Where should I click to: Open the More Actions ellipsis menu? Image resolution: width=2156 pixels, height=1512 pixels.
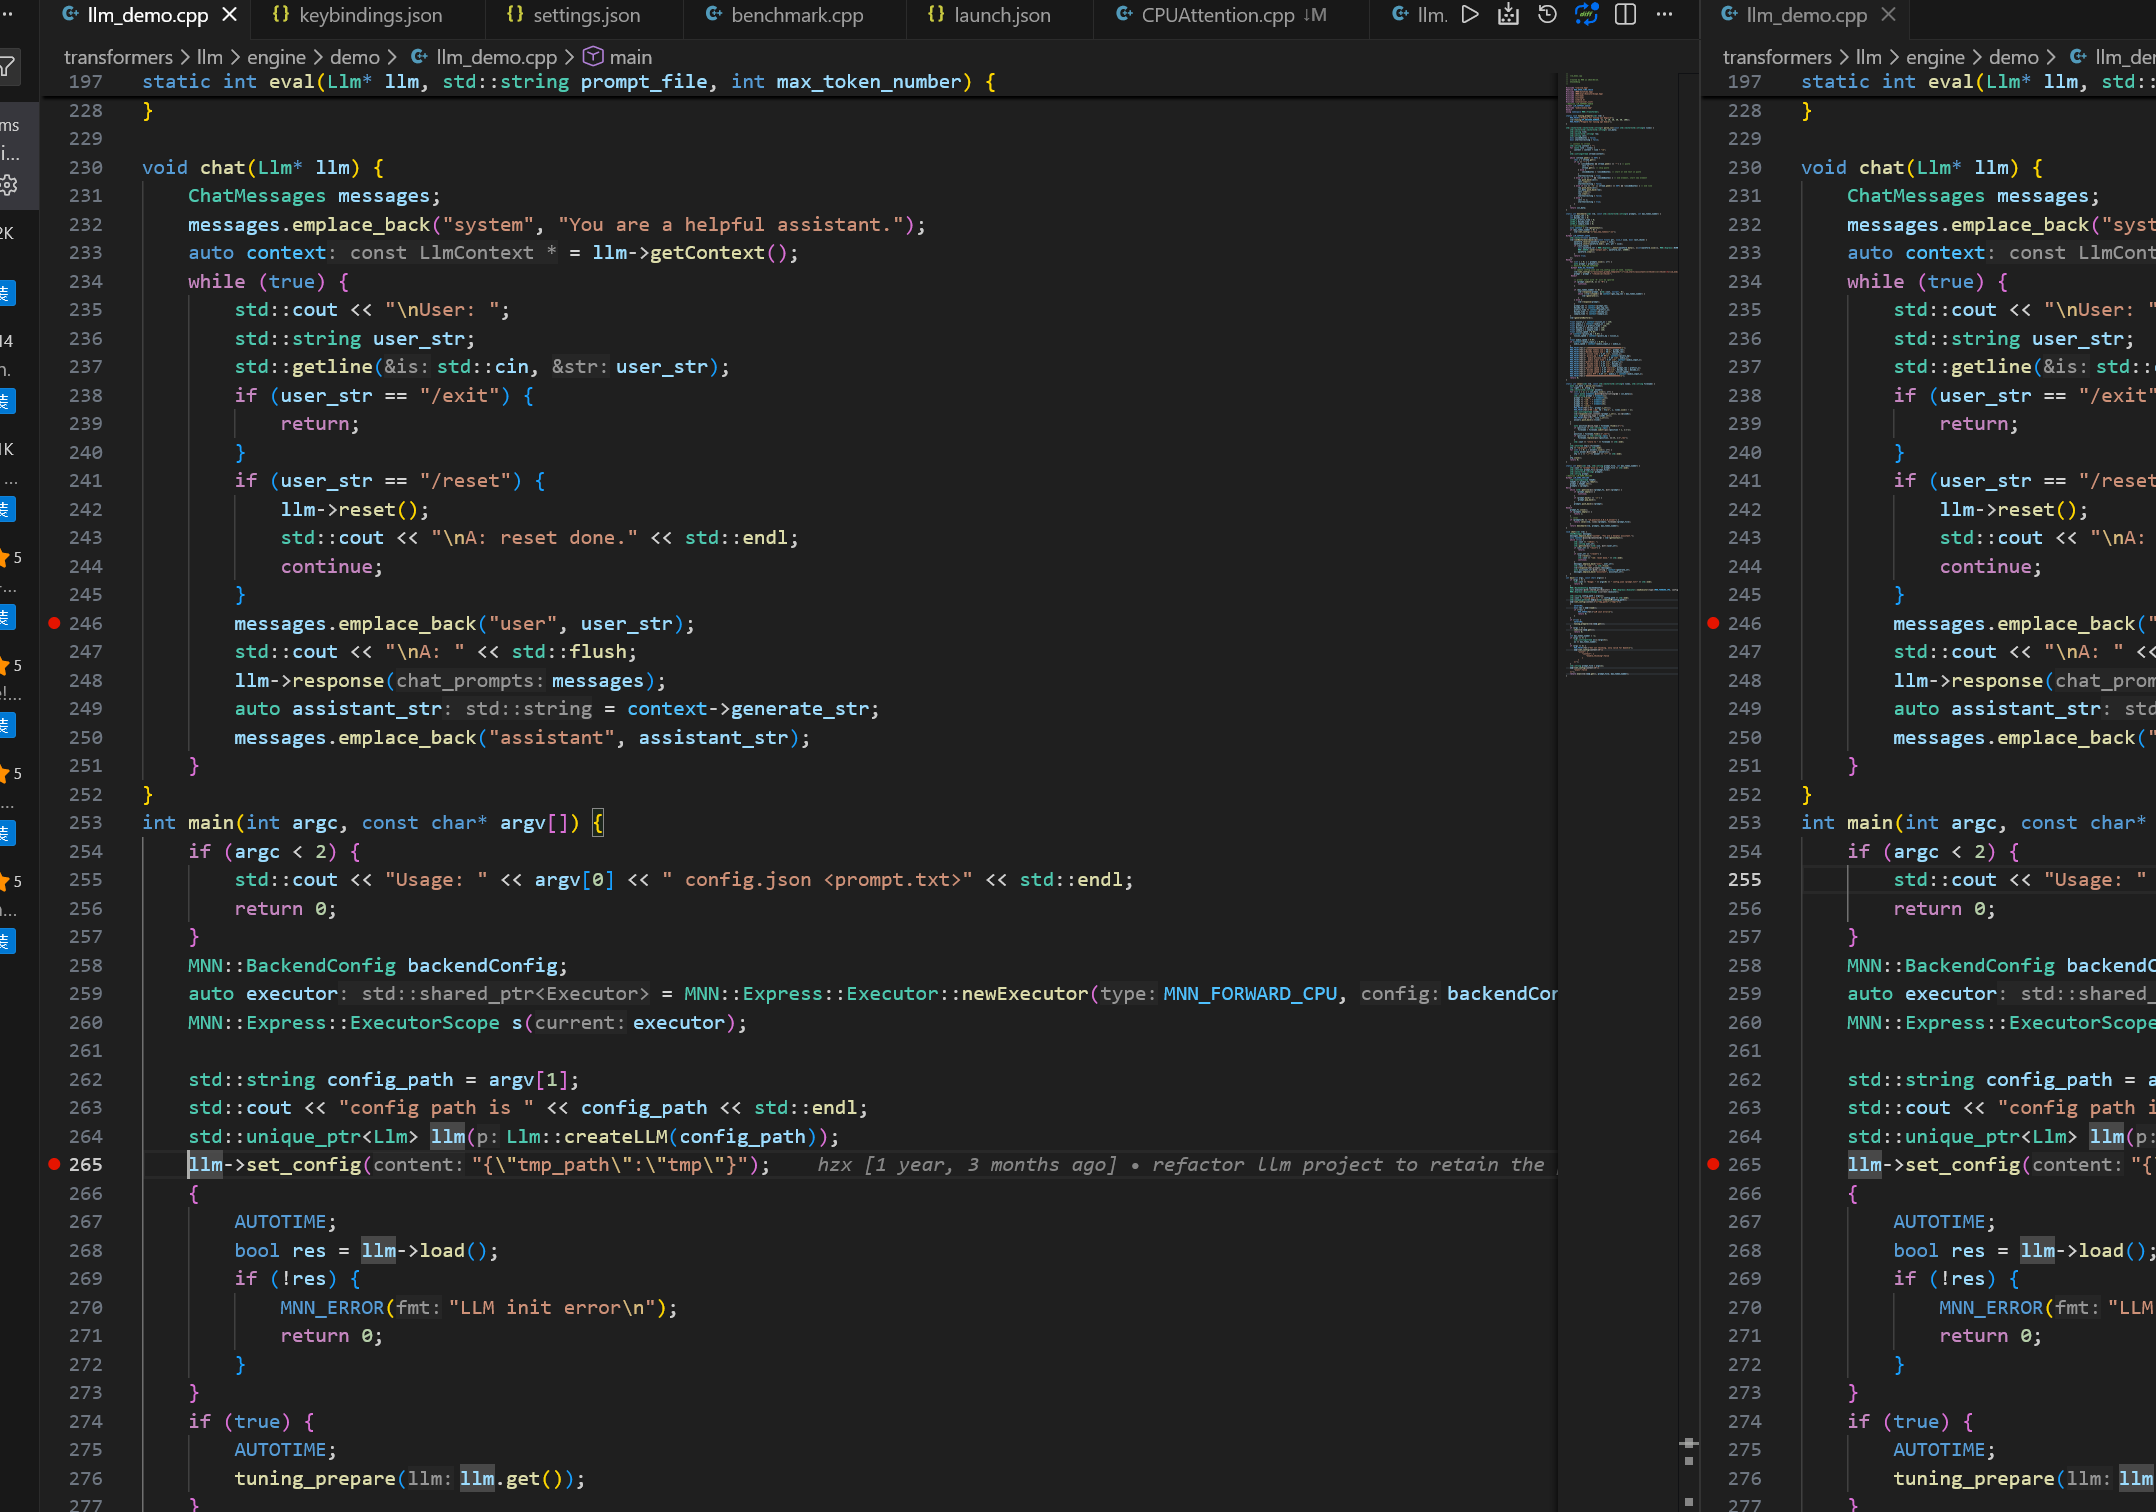point(1664,15)
